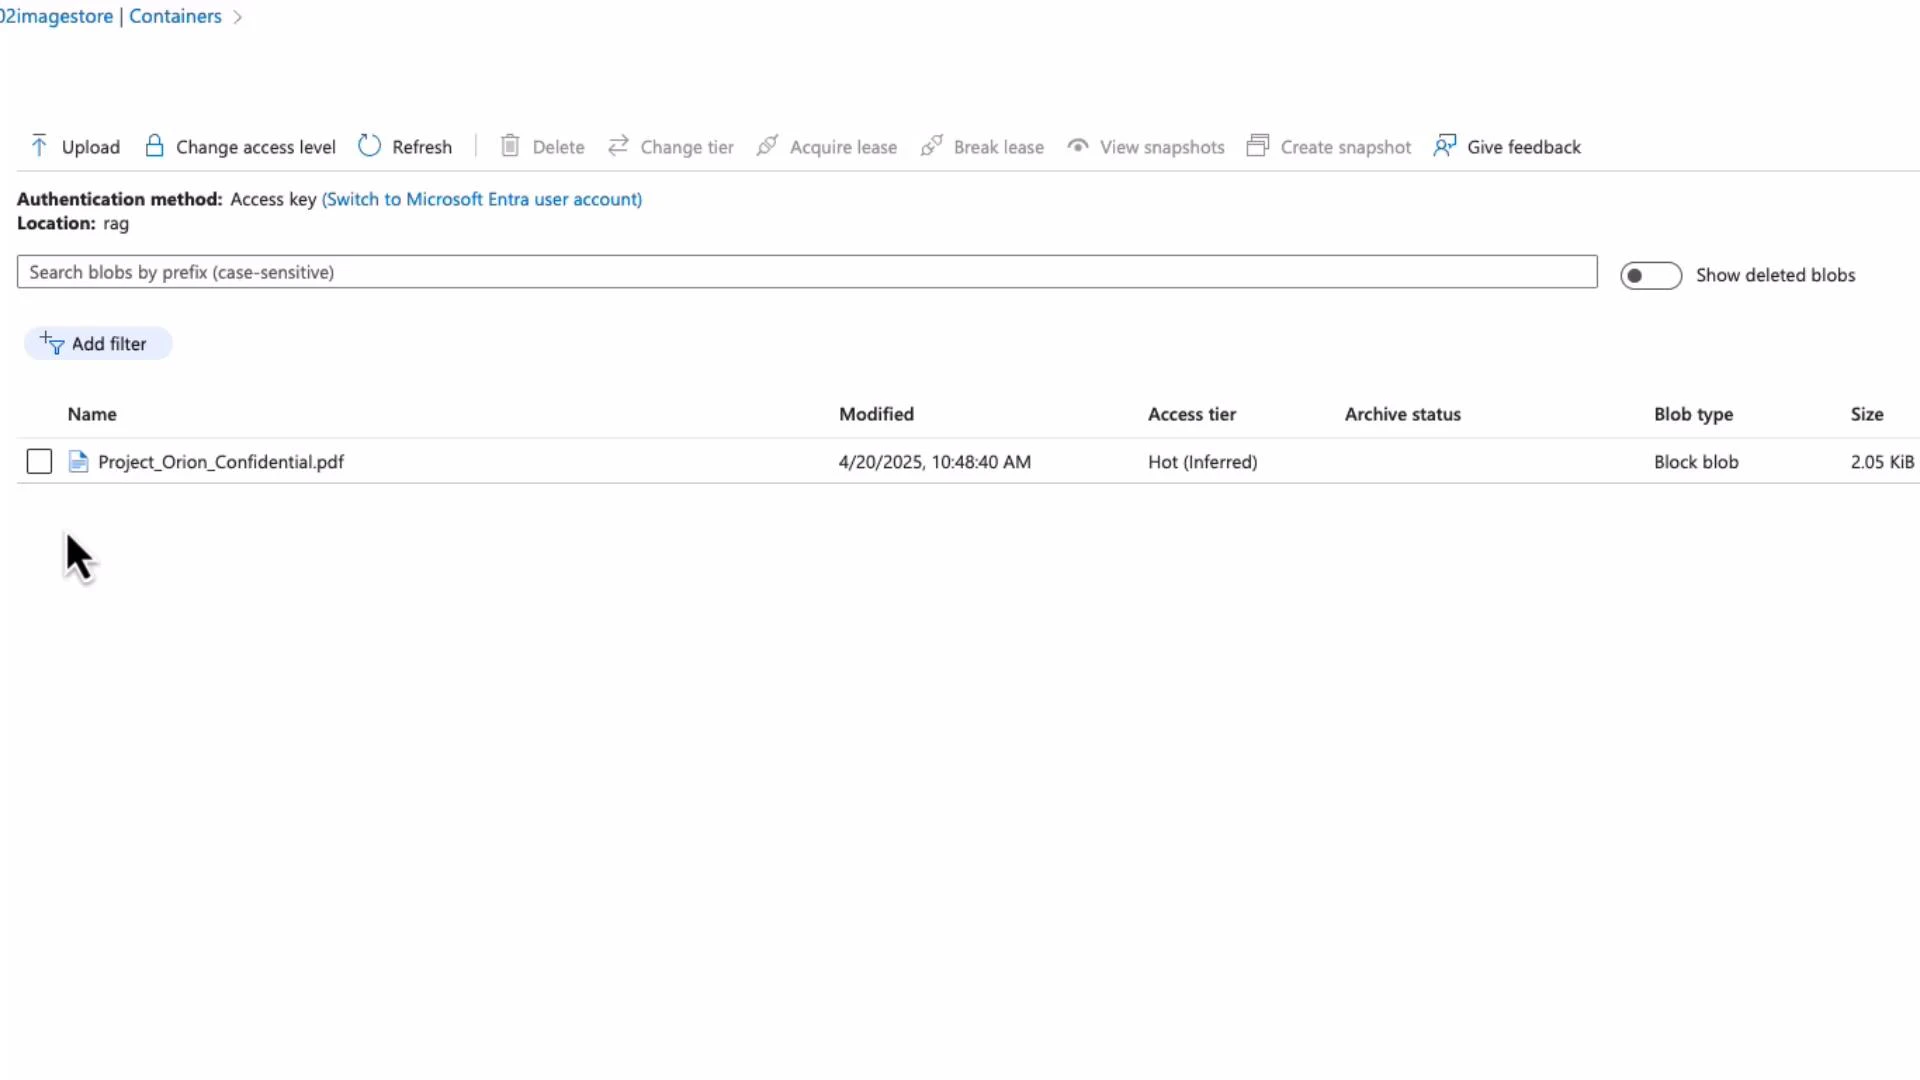Screen dimensions: 1920x1080
Task: Select Break lease from the toolbar
Action: point(931,146)
